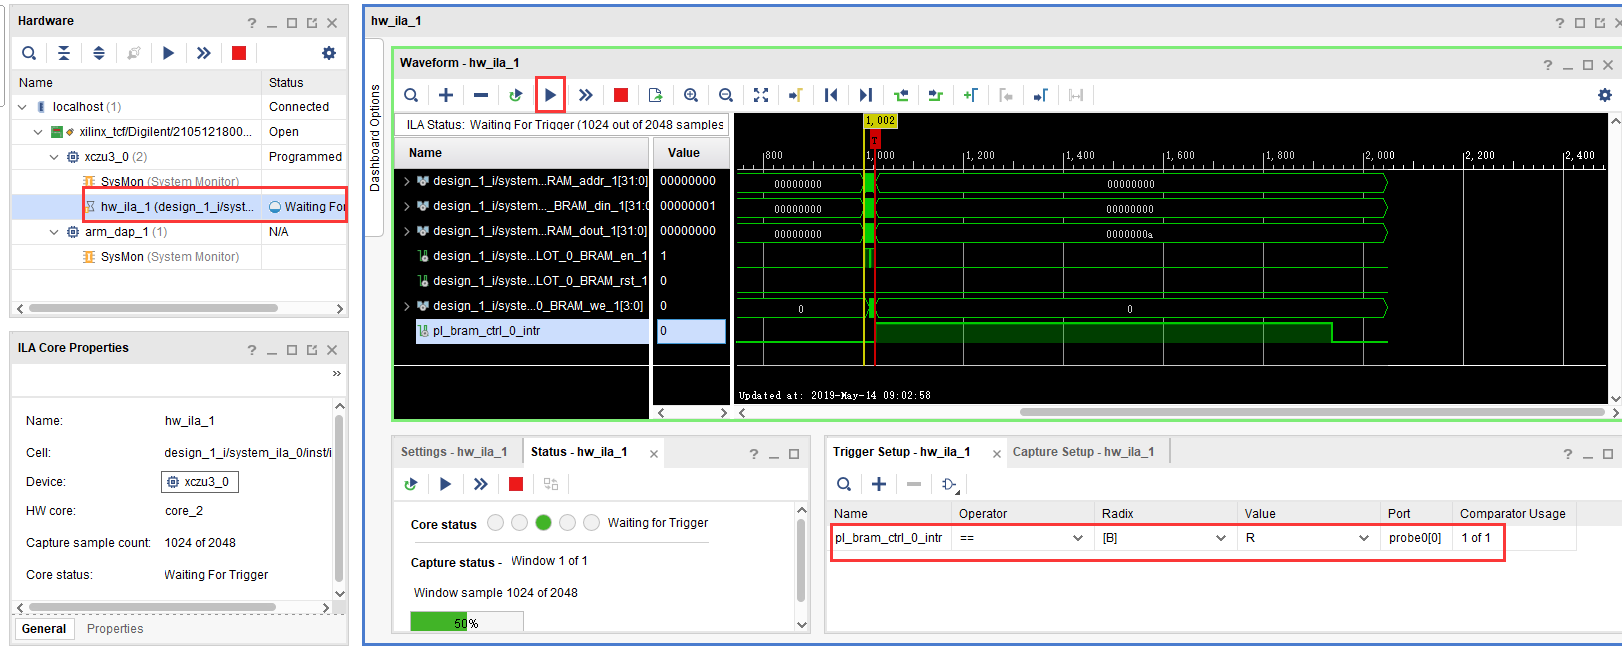1622x648 pixels.
Task: Stop trigger using the red square in Waveform toolbar
Action: point(620,95)
